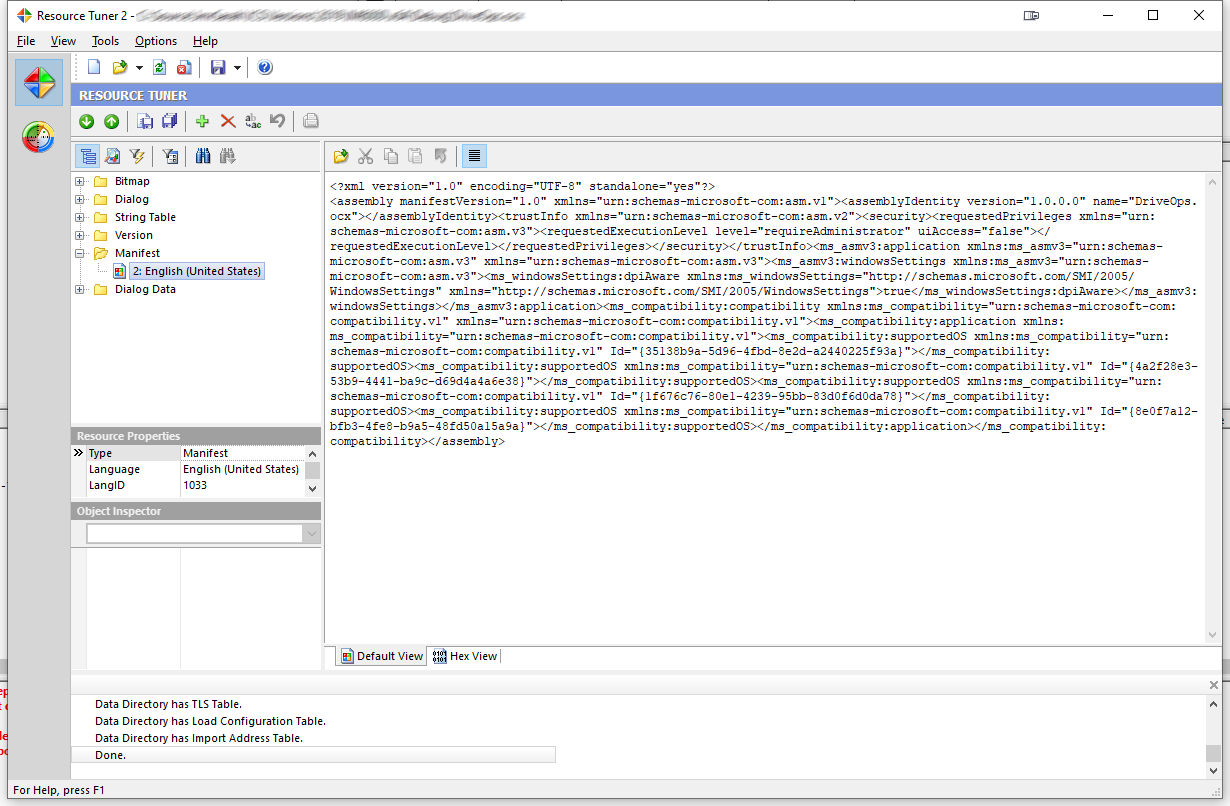Click the image preview view icon
The image size is (1230, 806).
coord(113,156)
